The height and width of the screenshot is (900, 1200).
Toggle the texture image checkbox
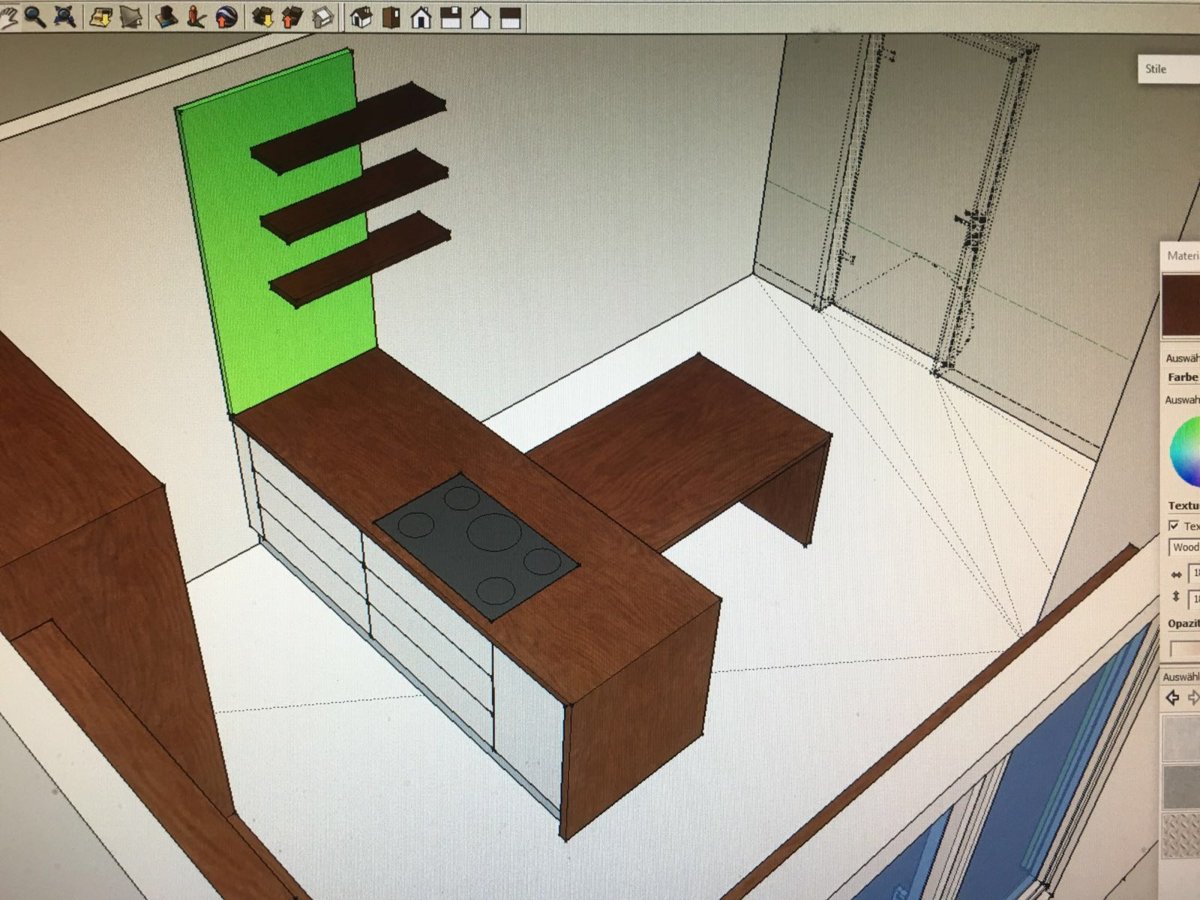[1174, 526]
